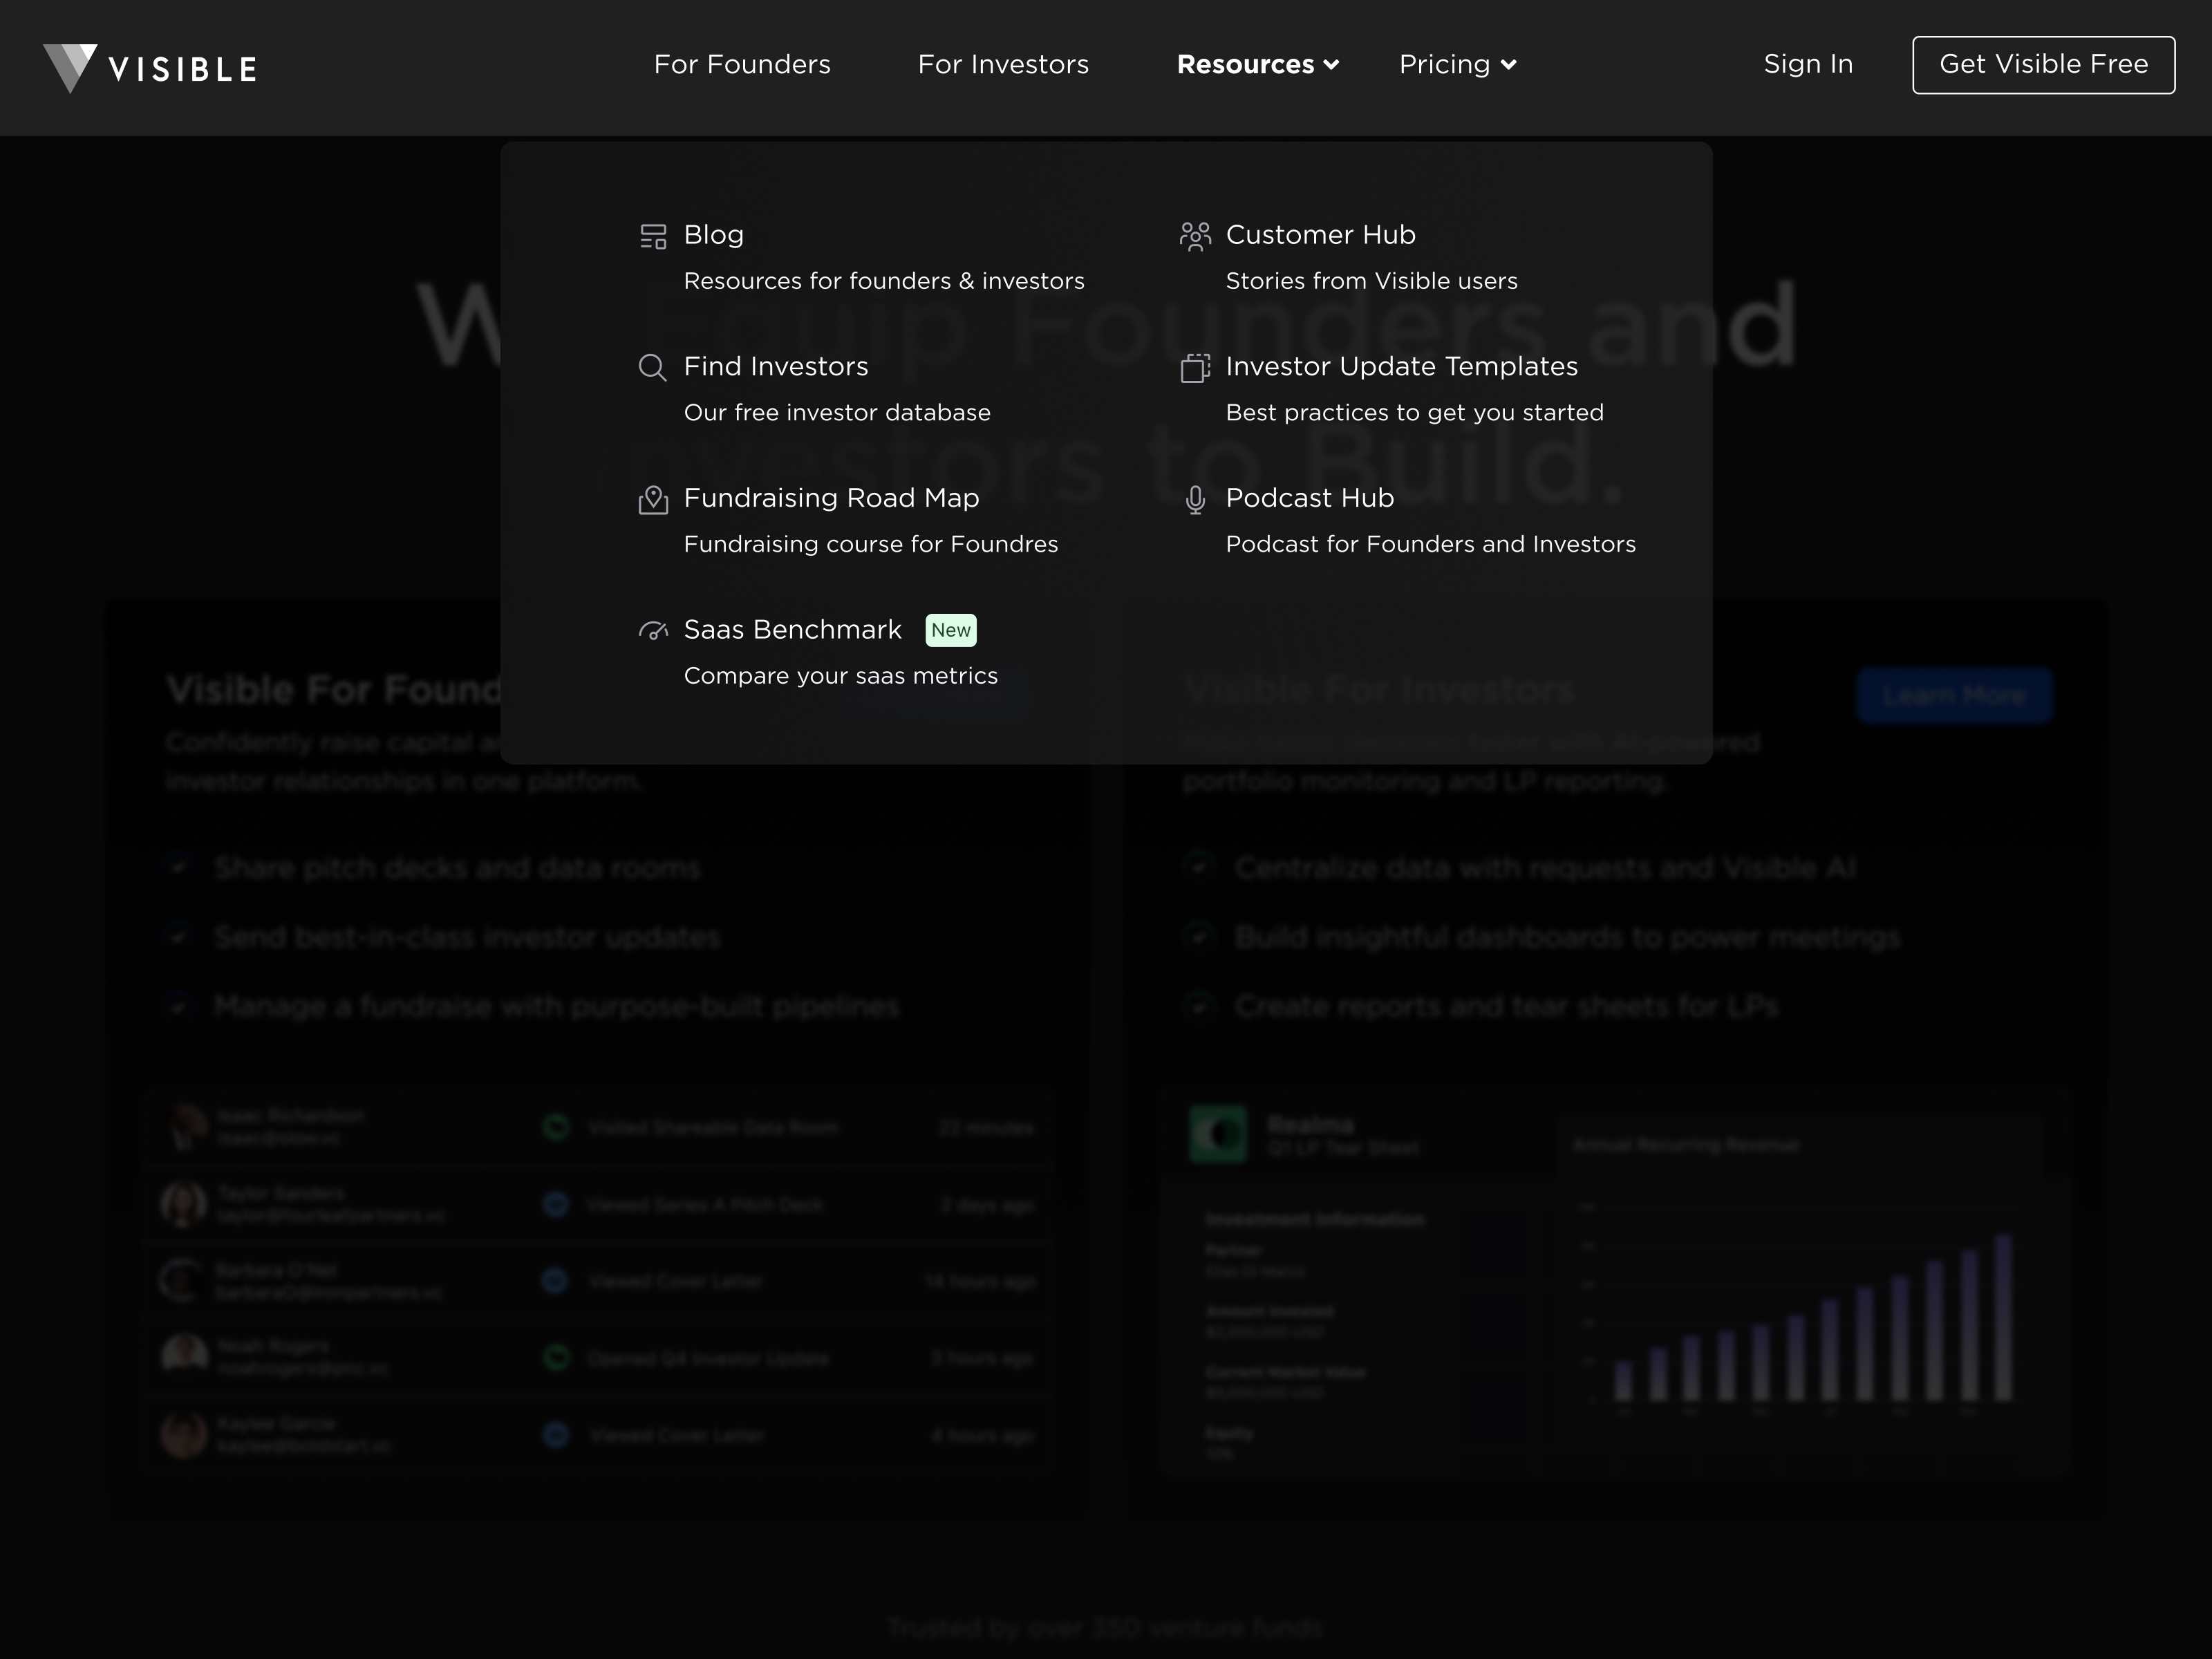Click 'Stories from Visible users' text
The height and width of the screenshot is (1659, 2212).
[x=1371, y=281]
